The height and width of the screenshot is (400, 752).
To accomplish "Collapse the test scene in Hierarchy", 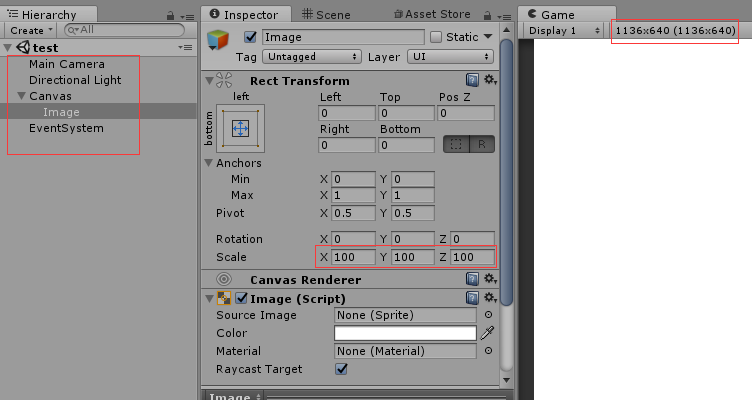I will [x=8, y=47].
